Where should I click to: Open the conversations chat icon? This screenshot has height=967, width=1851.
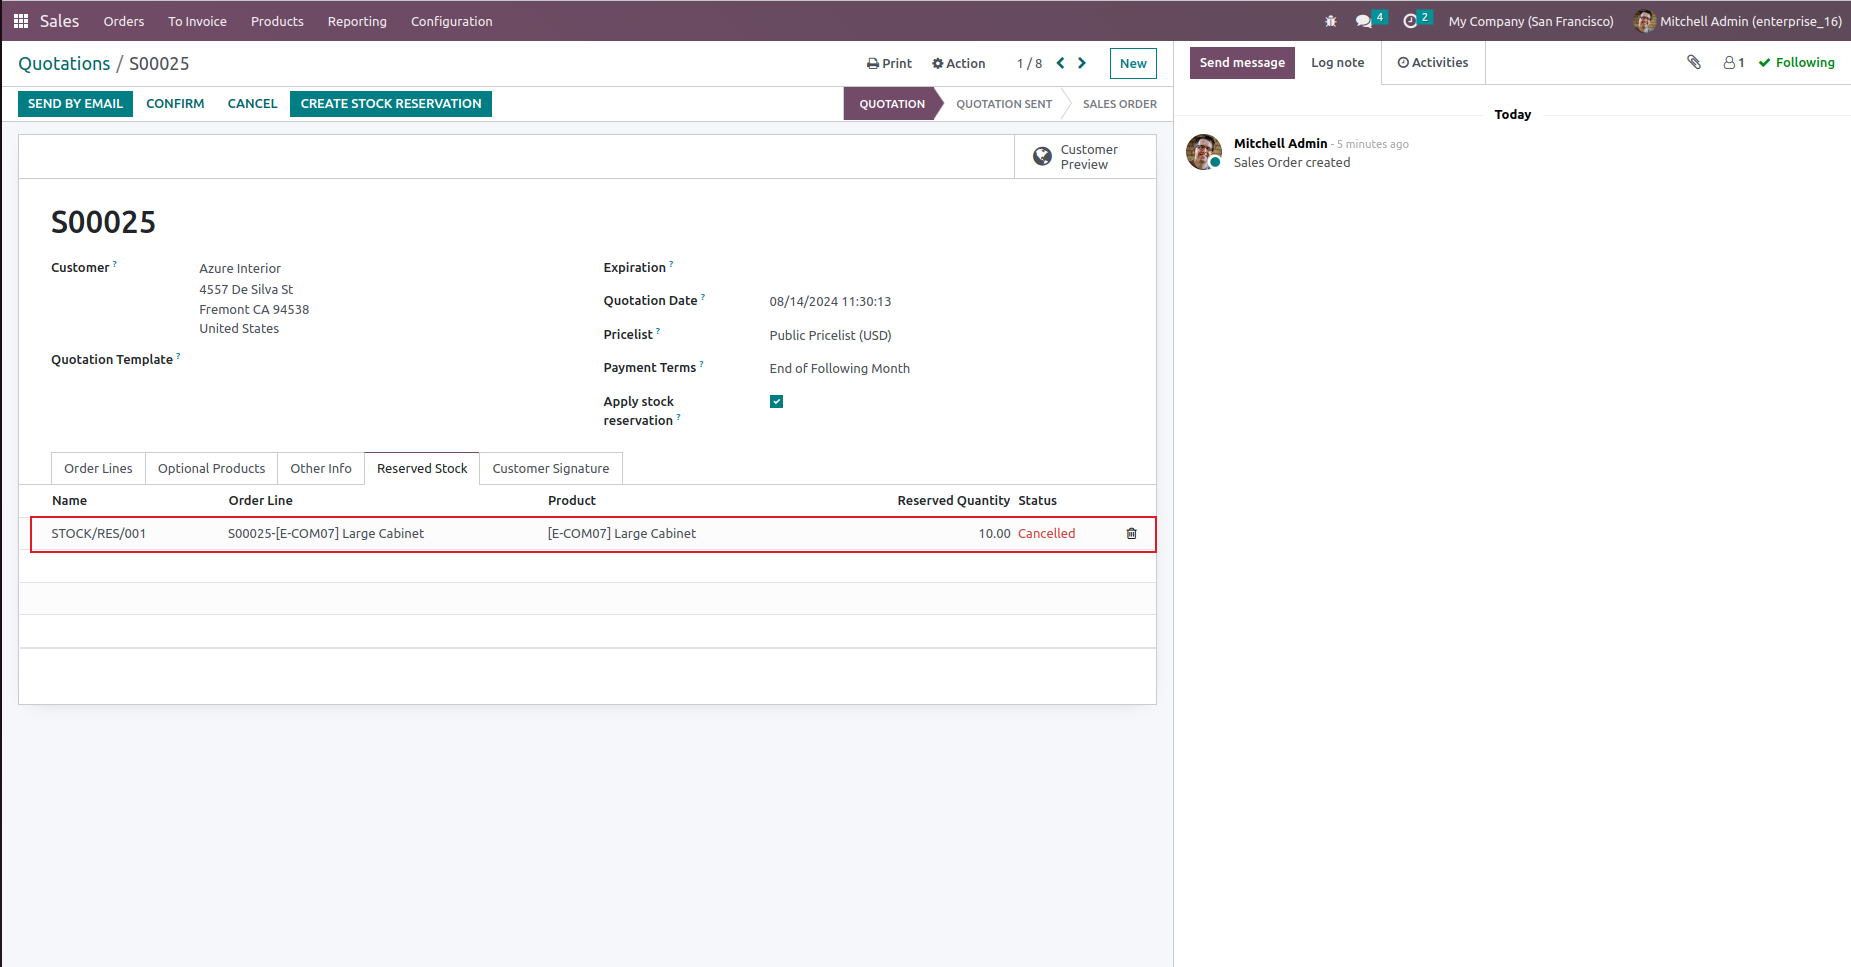tap(1364, 21)
